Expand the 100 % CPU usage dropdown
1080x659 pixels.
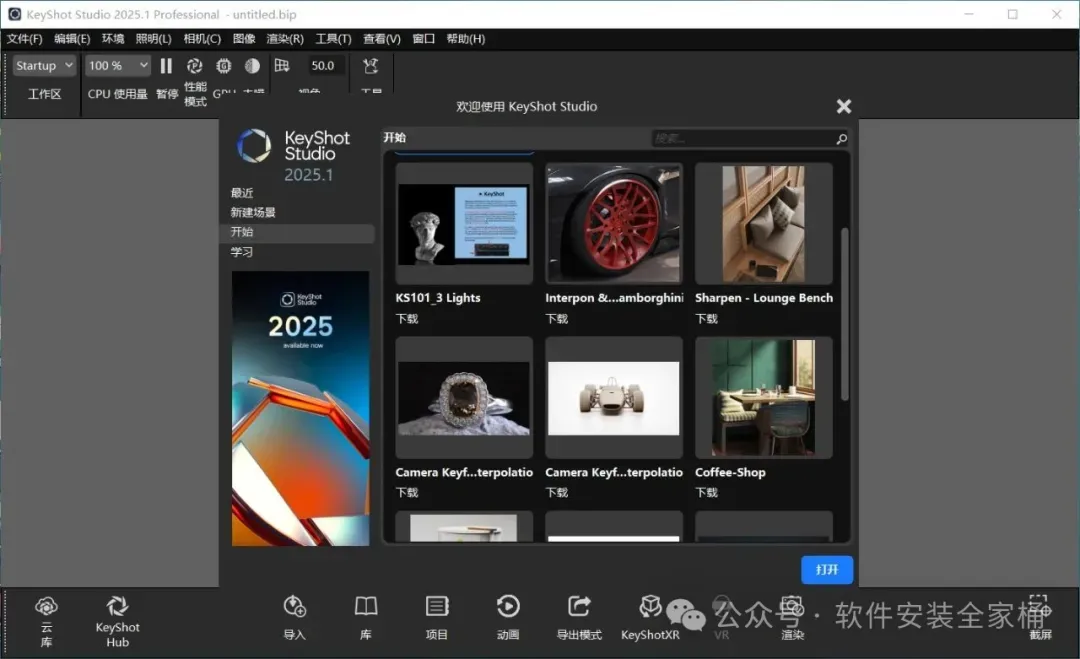pyautogui.click(x=118, y=65)
